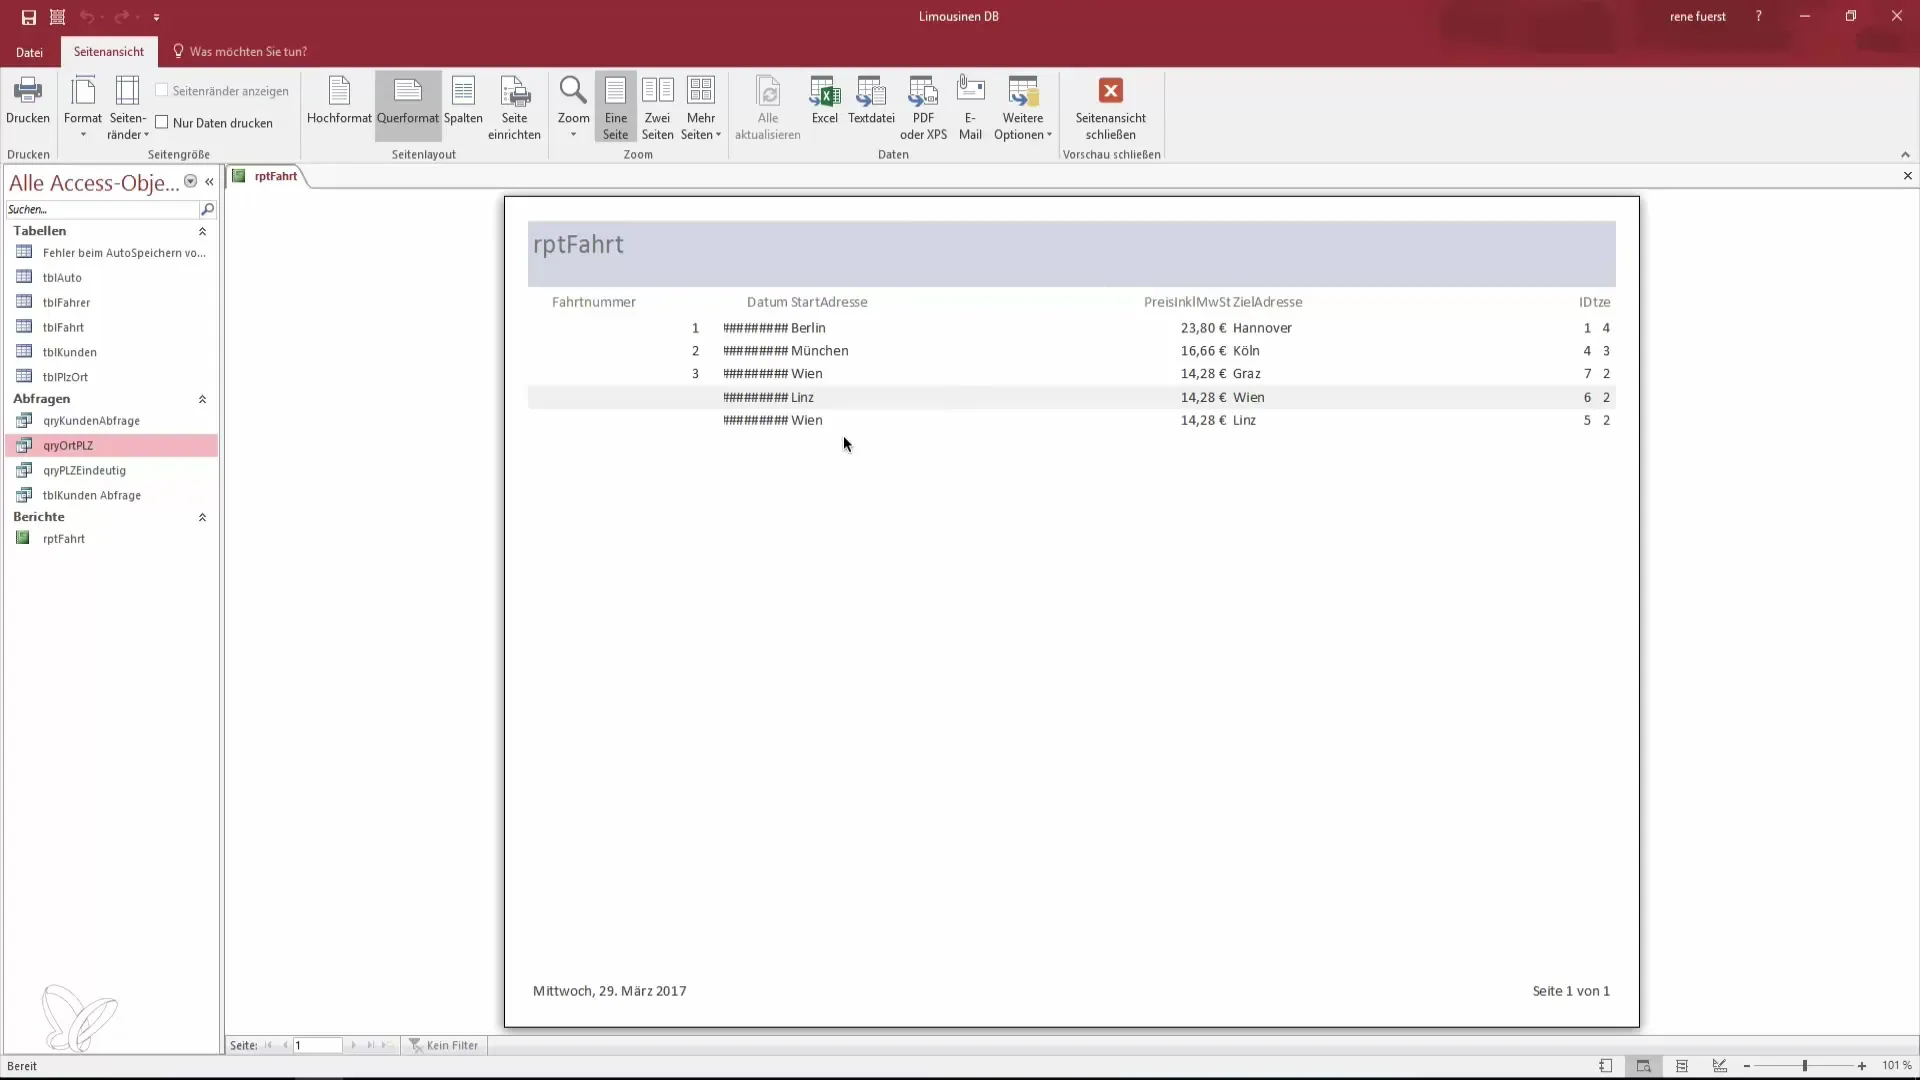Toggle Querformat landscape layout

click(408, 101)
